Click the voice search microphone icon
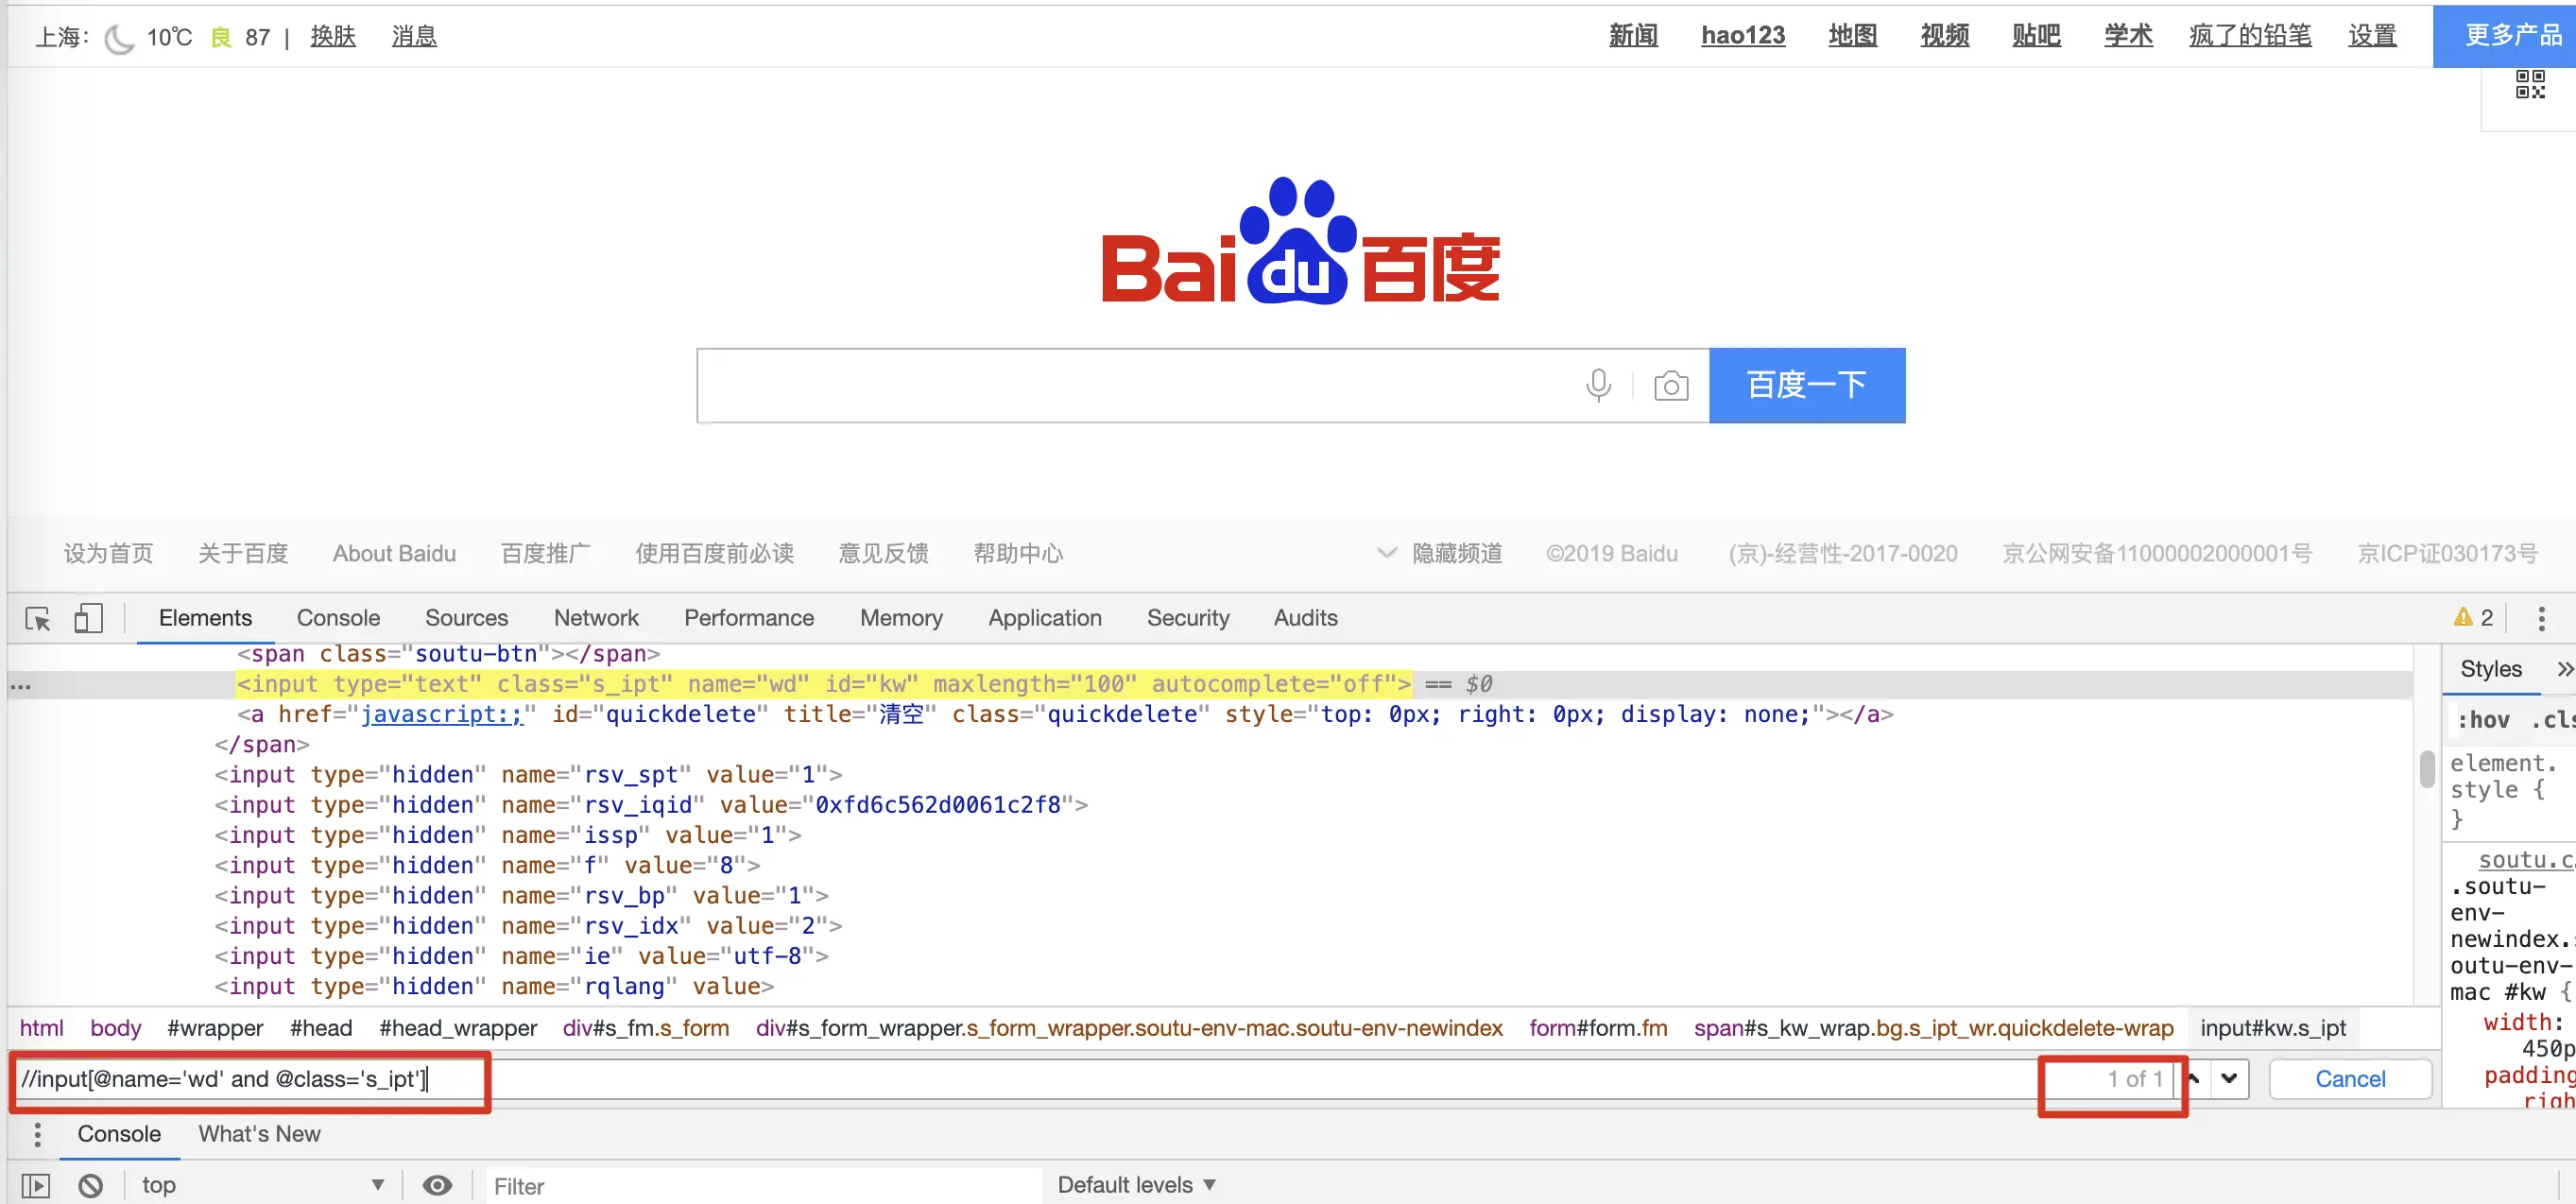Viewport: 2576px width, 1204px height. [x=1598, y=385]
